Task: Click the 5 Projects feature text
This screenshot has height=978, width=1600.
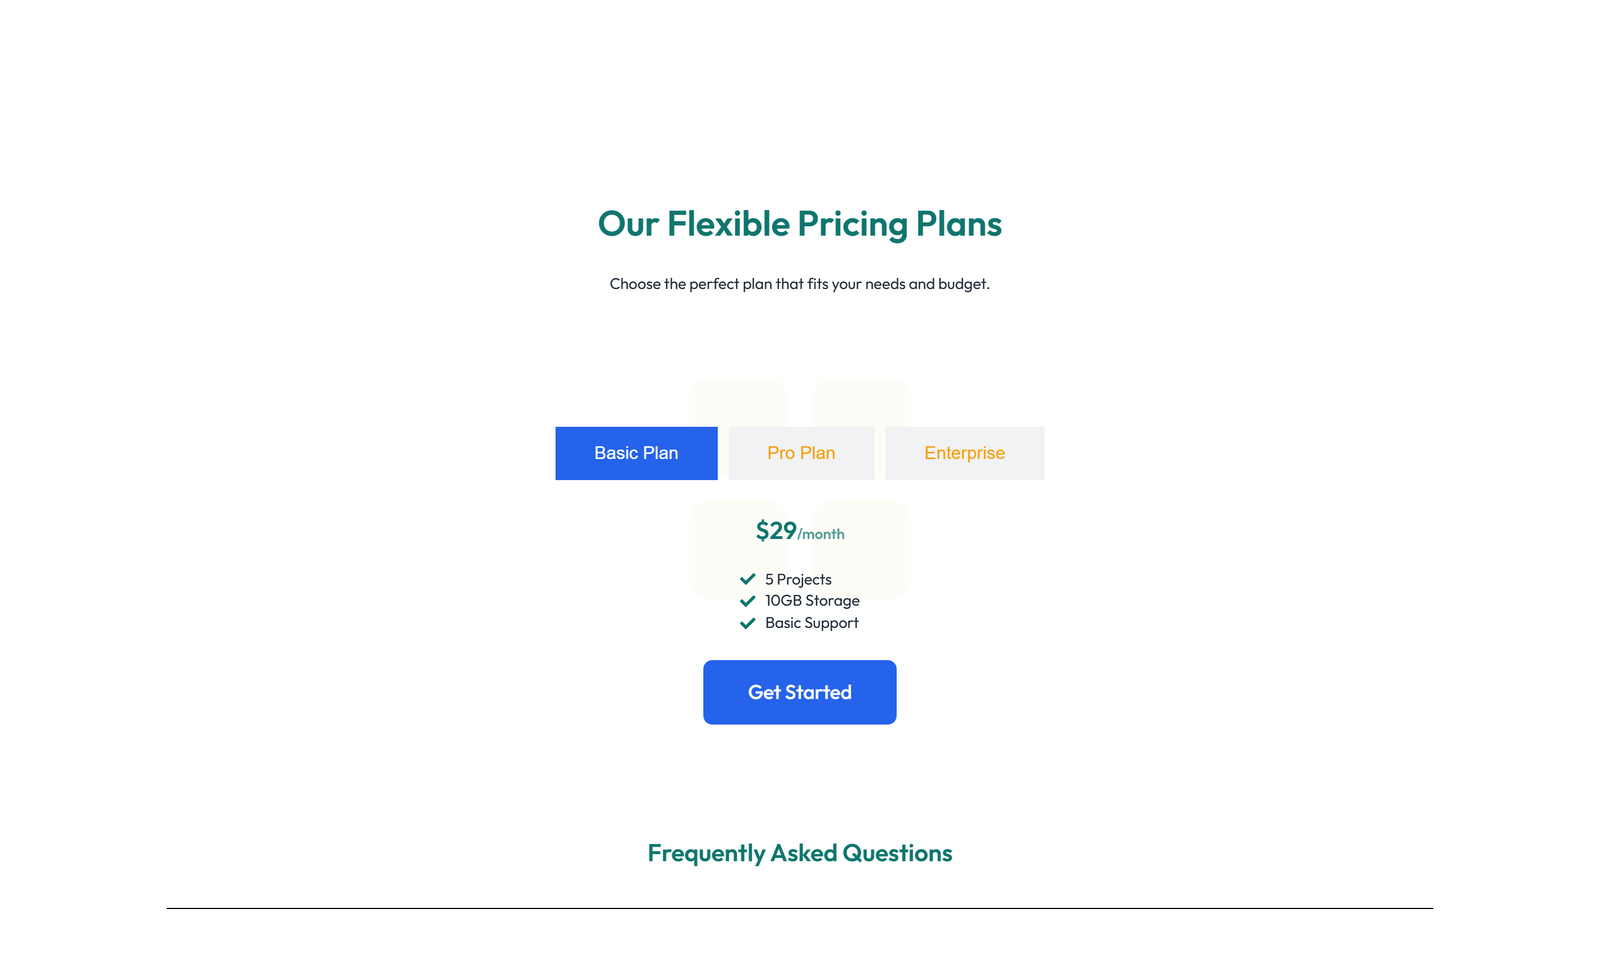Action: tap(797, 579)
